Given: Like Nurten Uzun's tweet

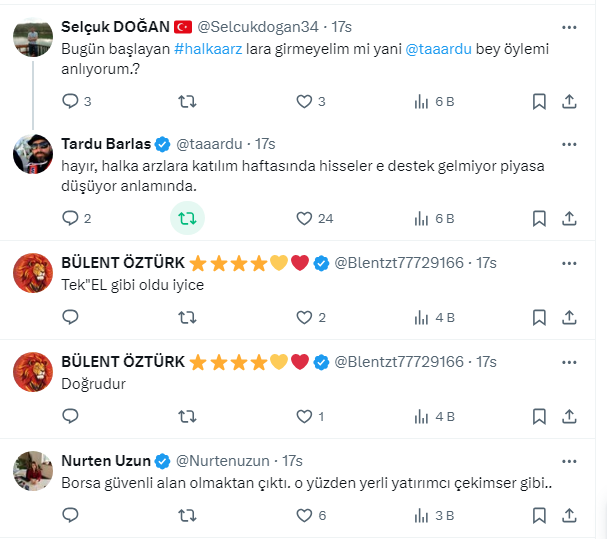Looking at the screenshot, I should pos(305,515).
